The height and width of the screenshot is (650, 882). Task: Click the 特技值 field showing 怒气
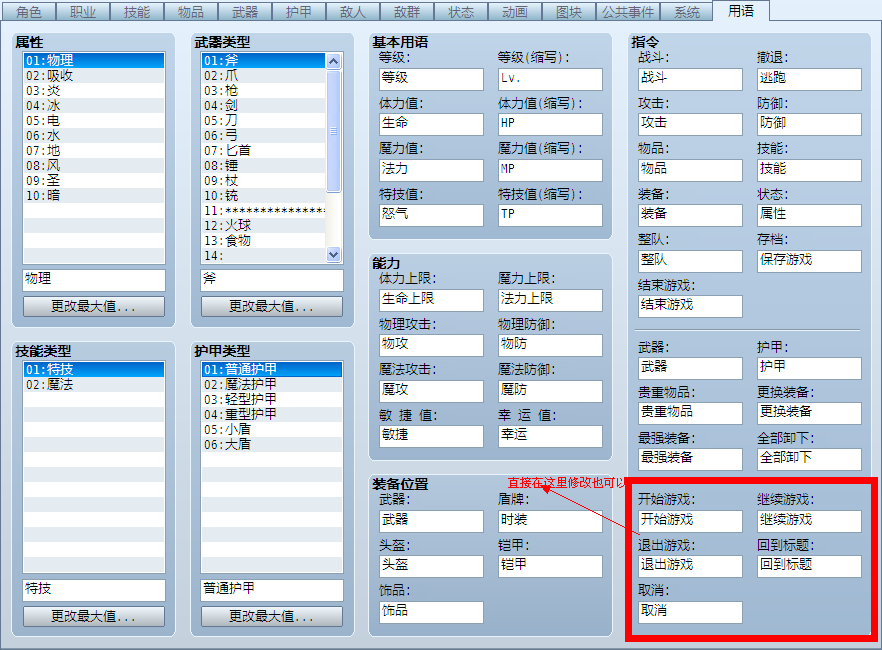coord(431,215)
